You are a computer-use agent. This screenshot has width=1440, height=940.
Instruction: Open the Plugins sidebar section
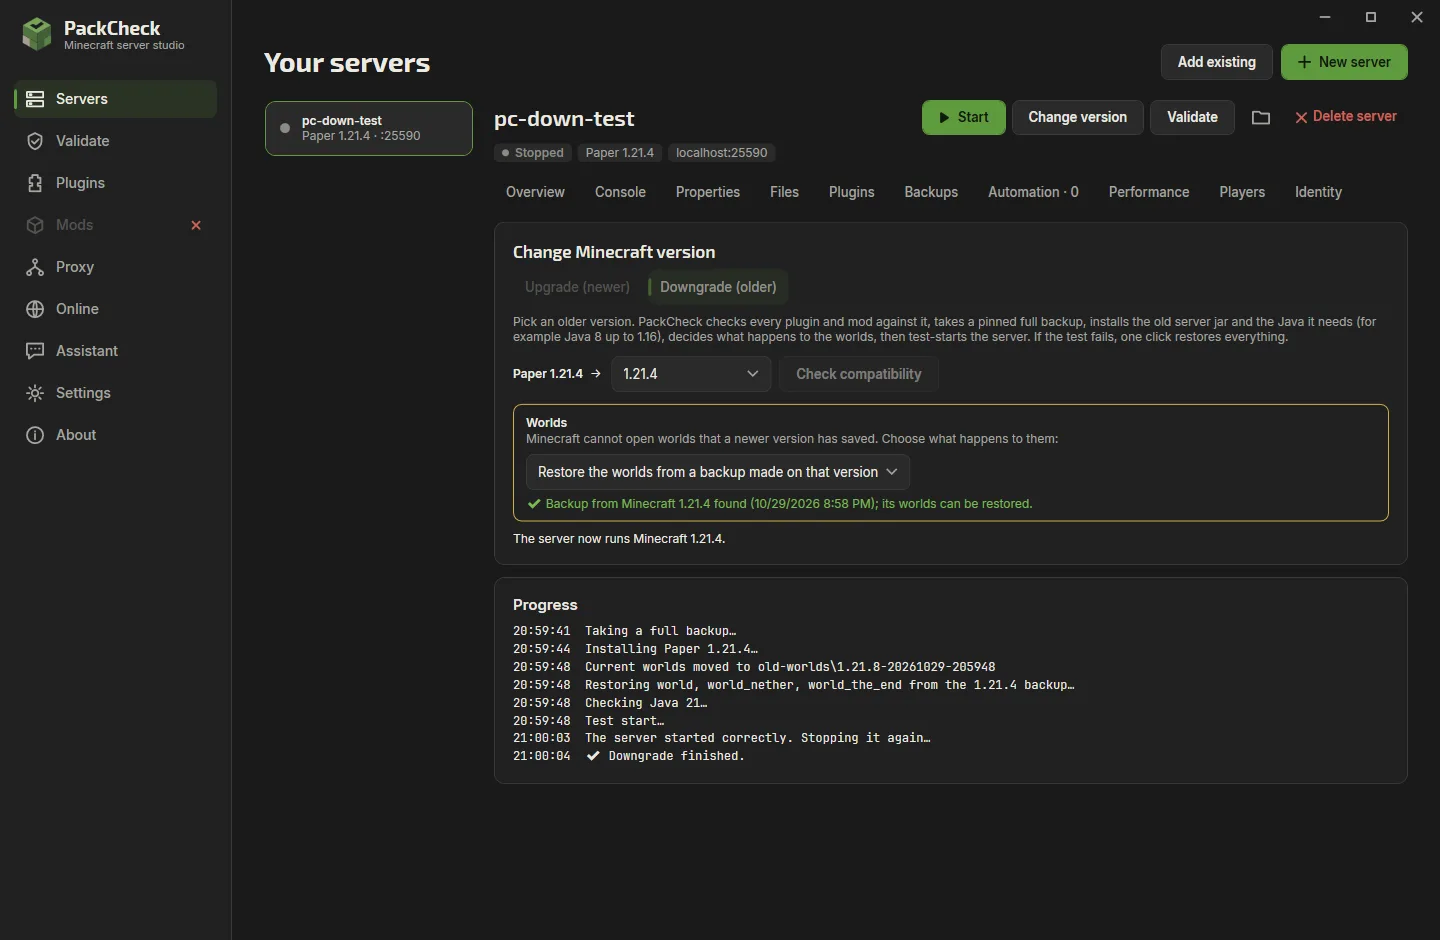[116, 183]
